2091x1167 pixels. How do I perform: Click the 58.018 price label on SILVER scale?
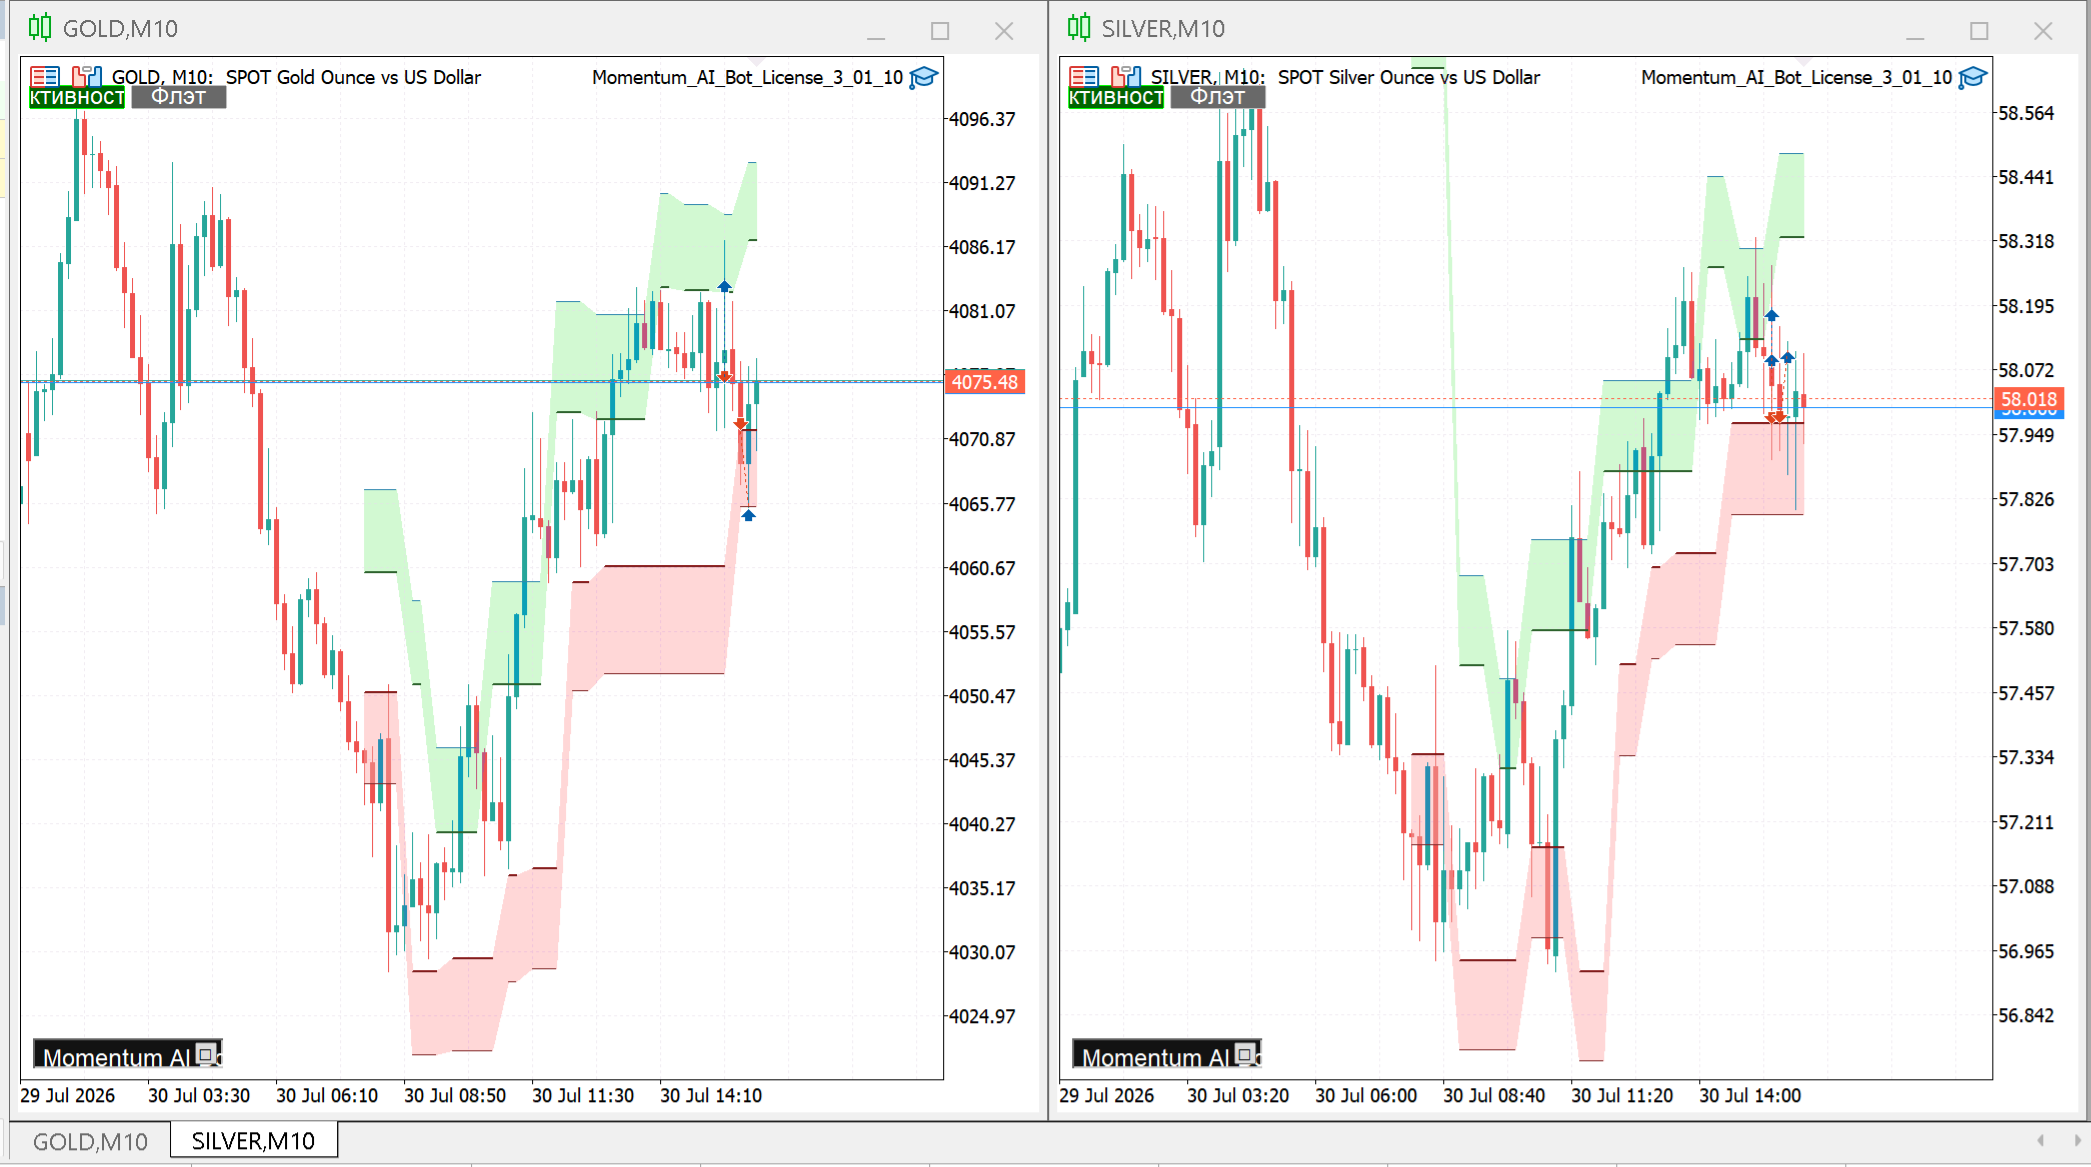pos(2028,399)
